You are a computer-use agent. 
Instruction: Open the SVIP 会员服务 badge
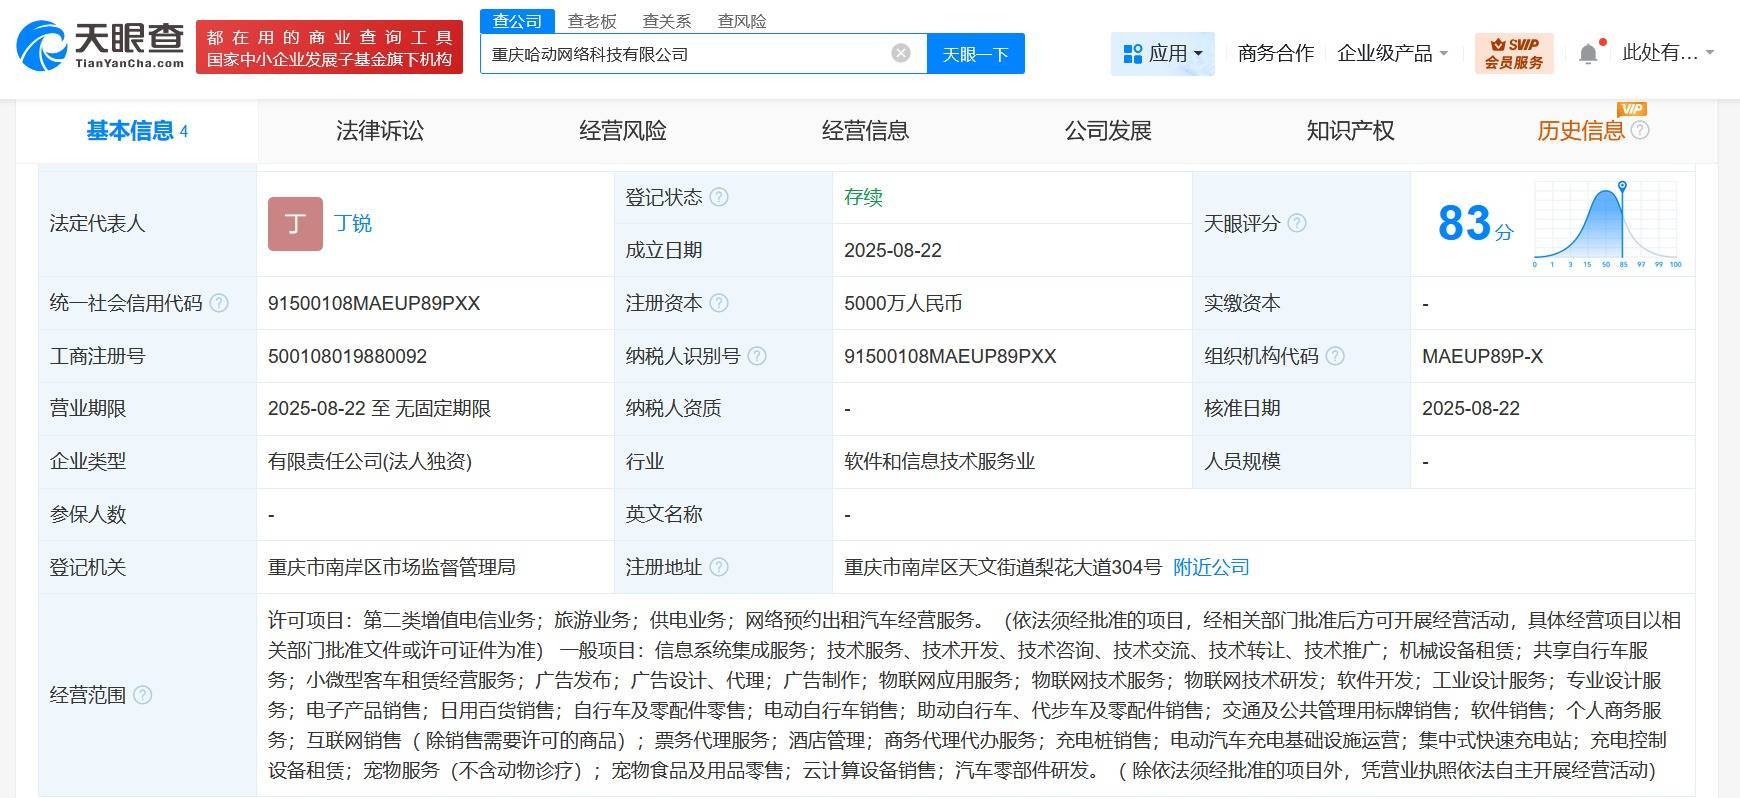point(1514,53)
